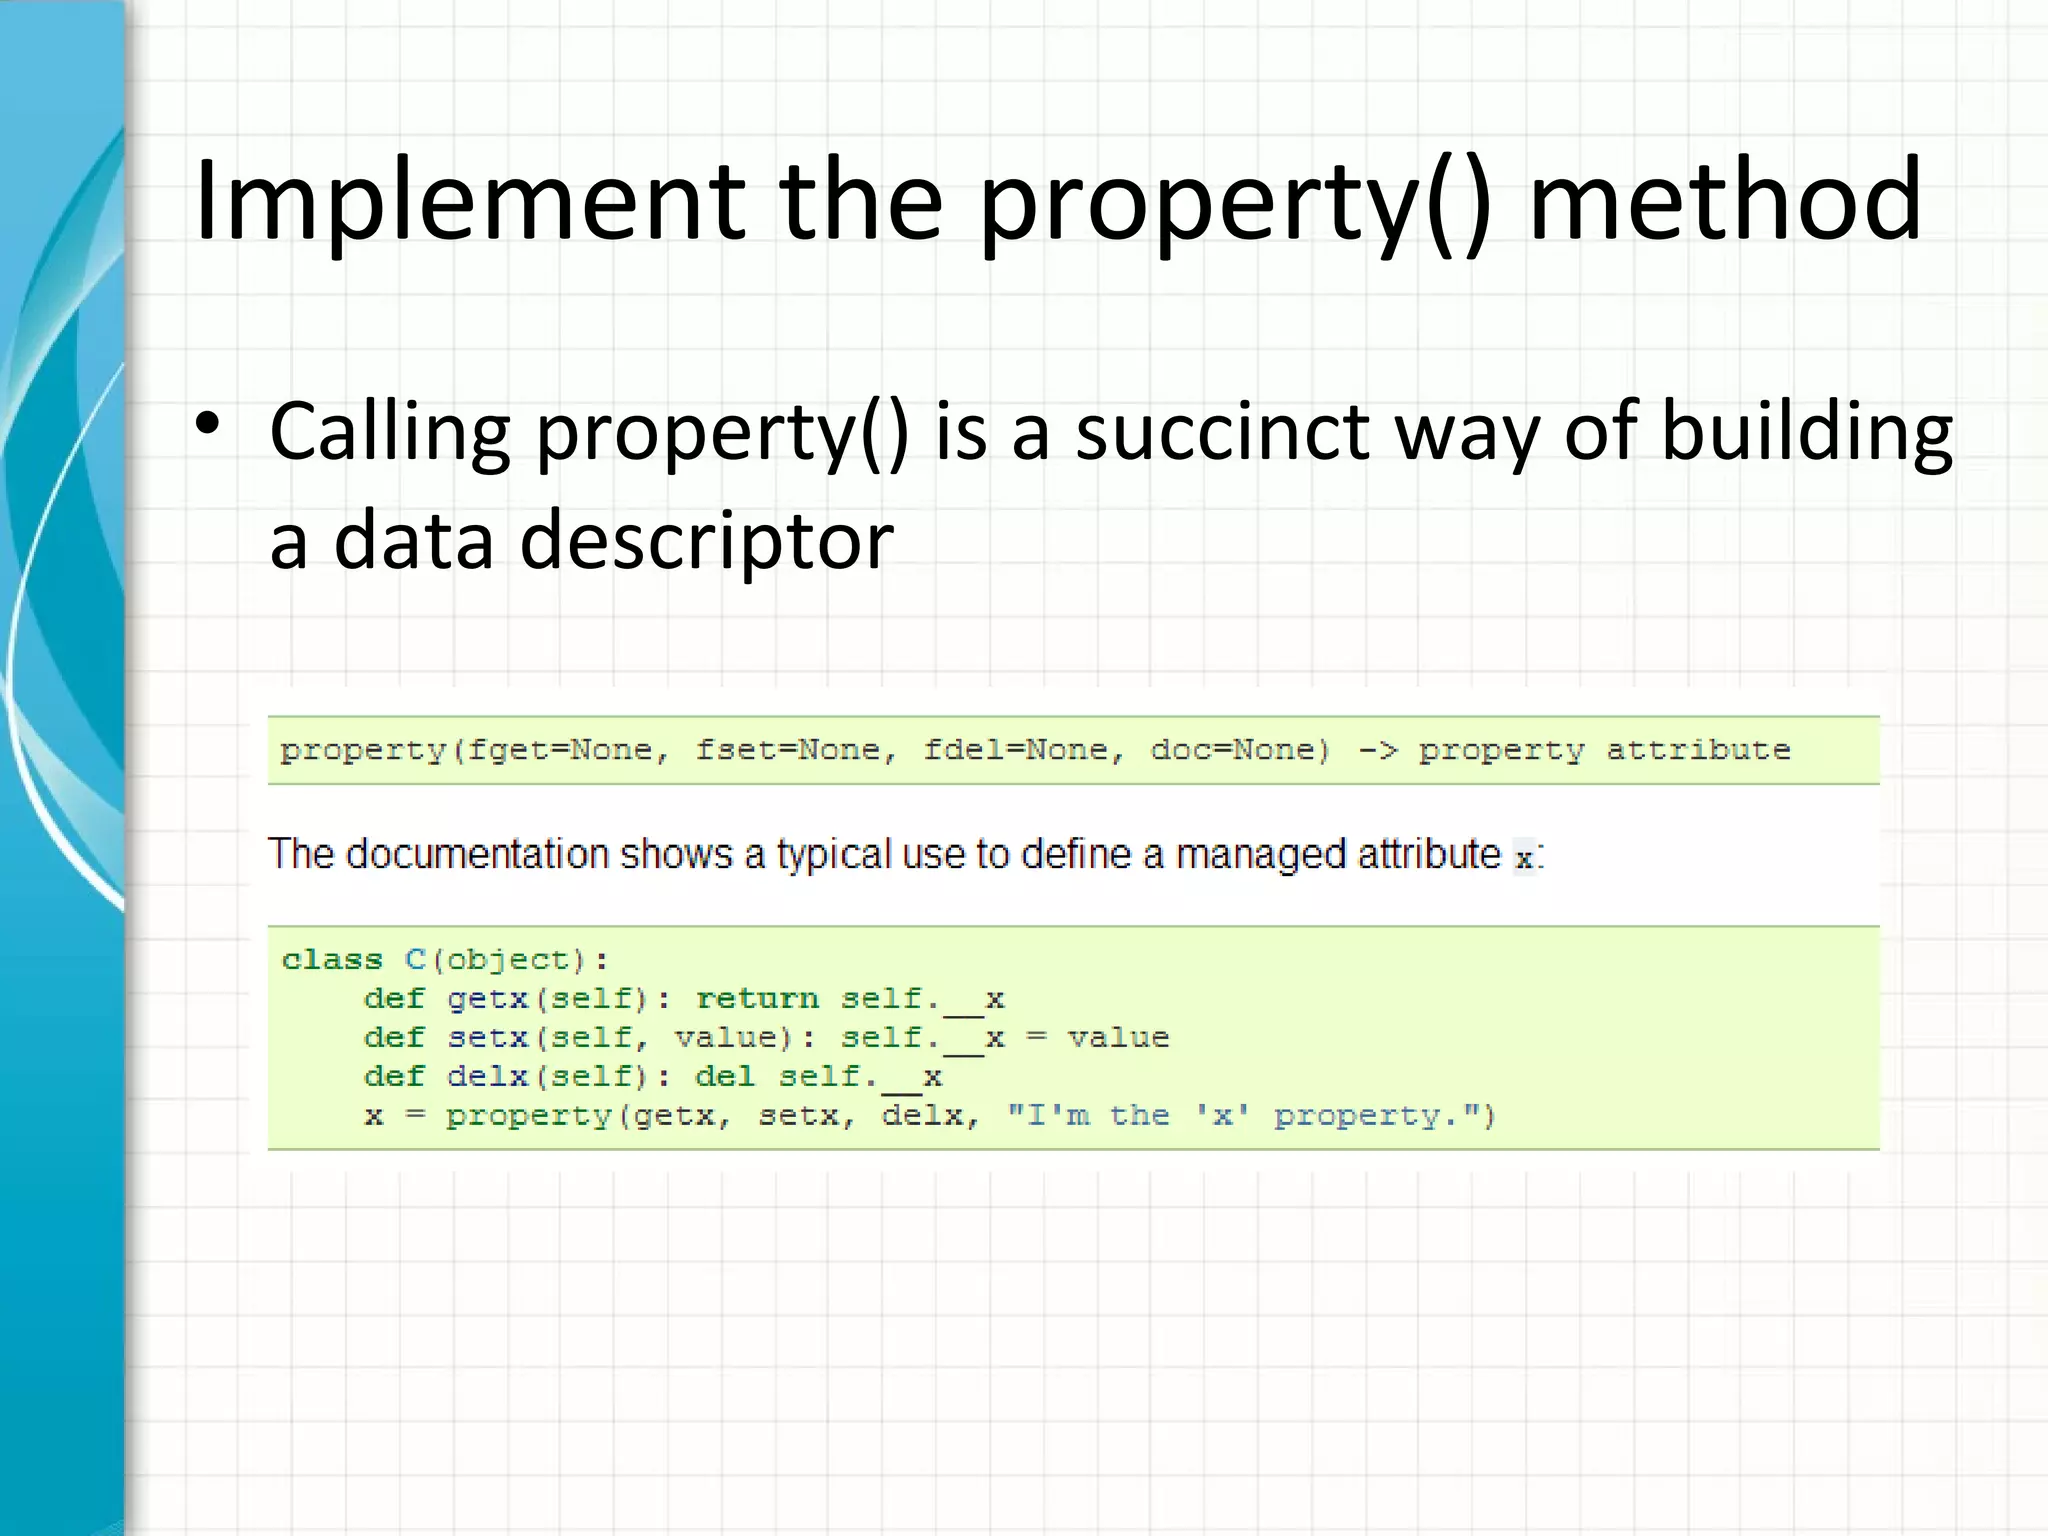The width and height of the screenshot is (2048, 1536).
Task: Click the code line 'x = property(getx, setx, delx...'
Action: (930, 1116)
